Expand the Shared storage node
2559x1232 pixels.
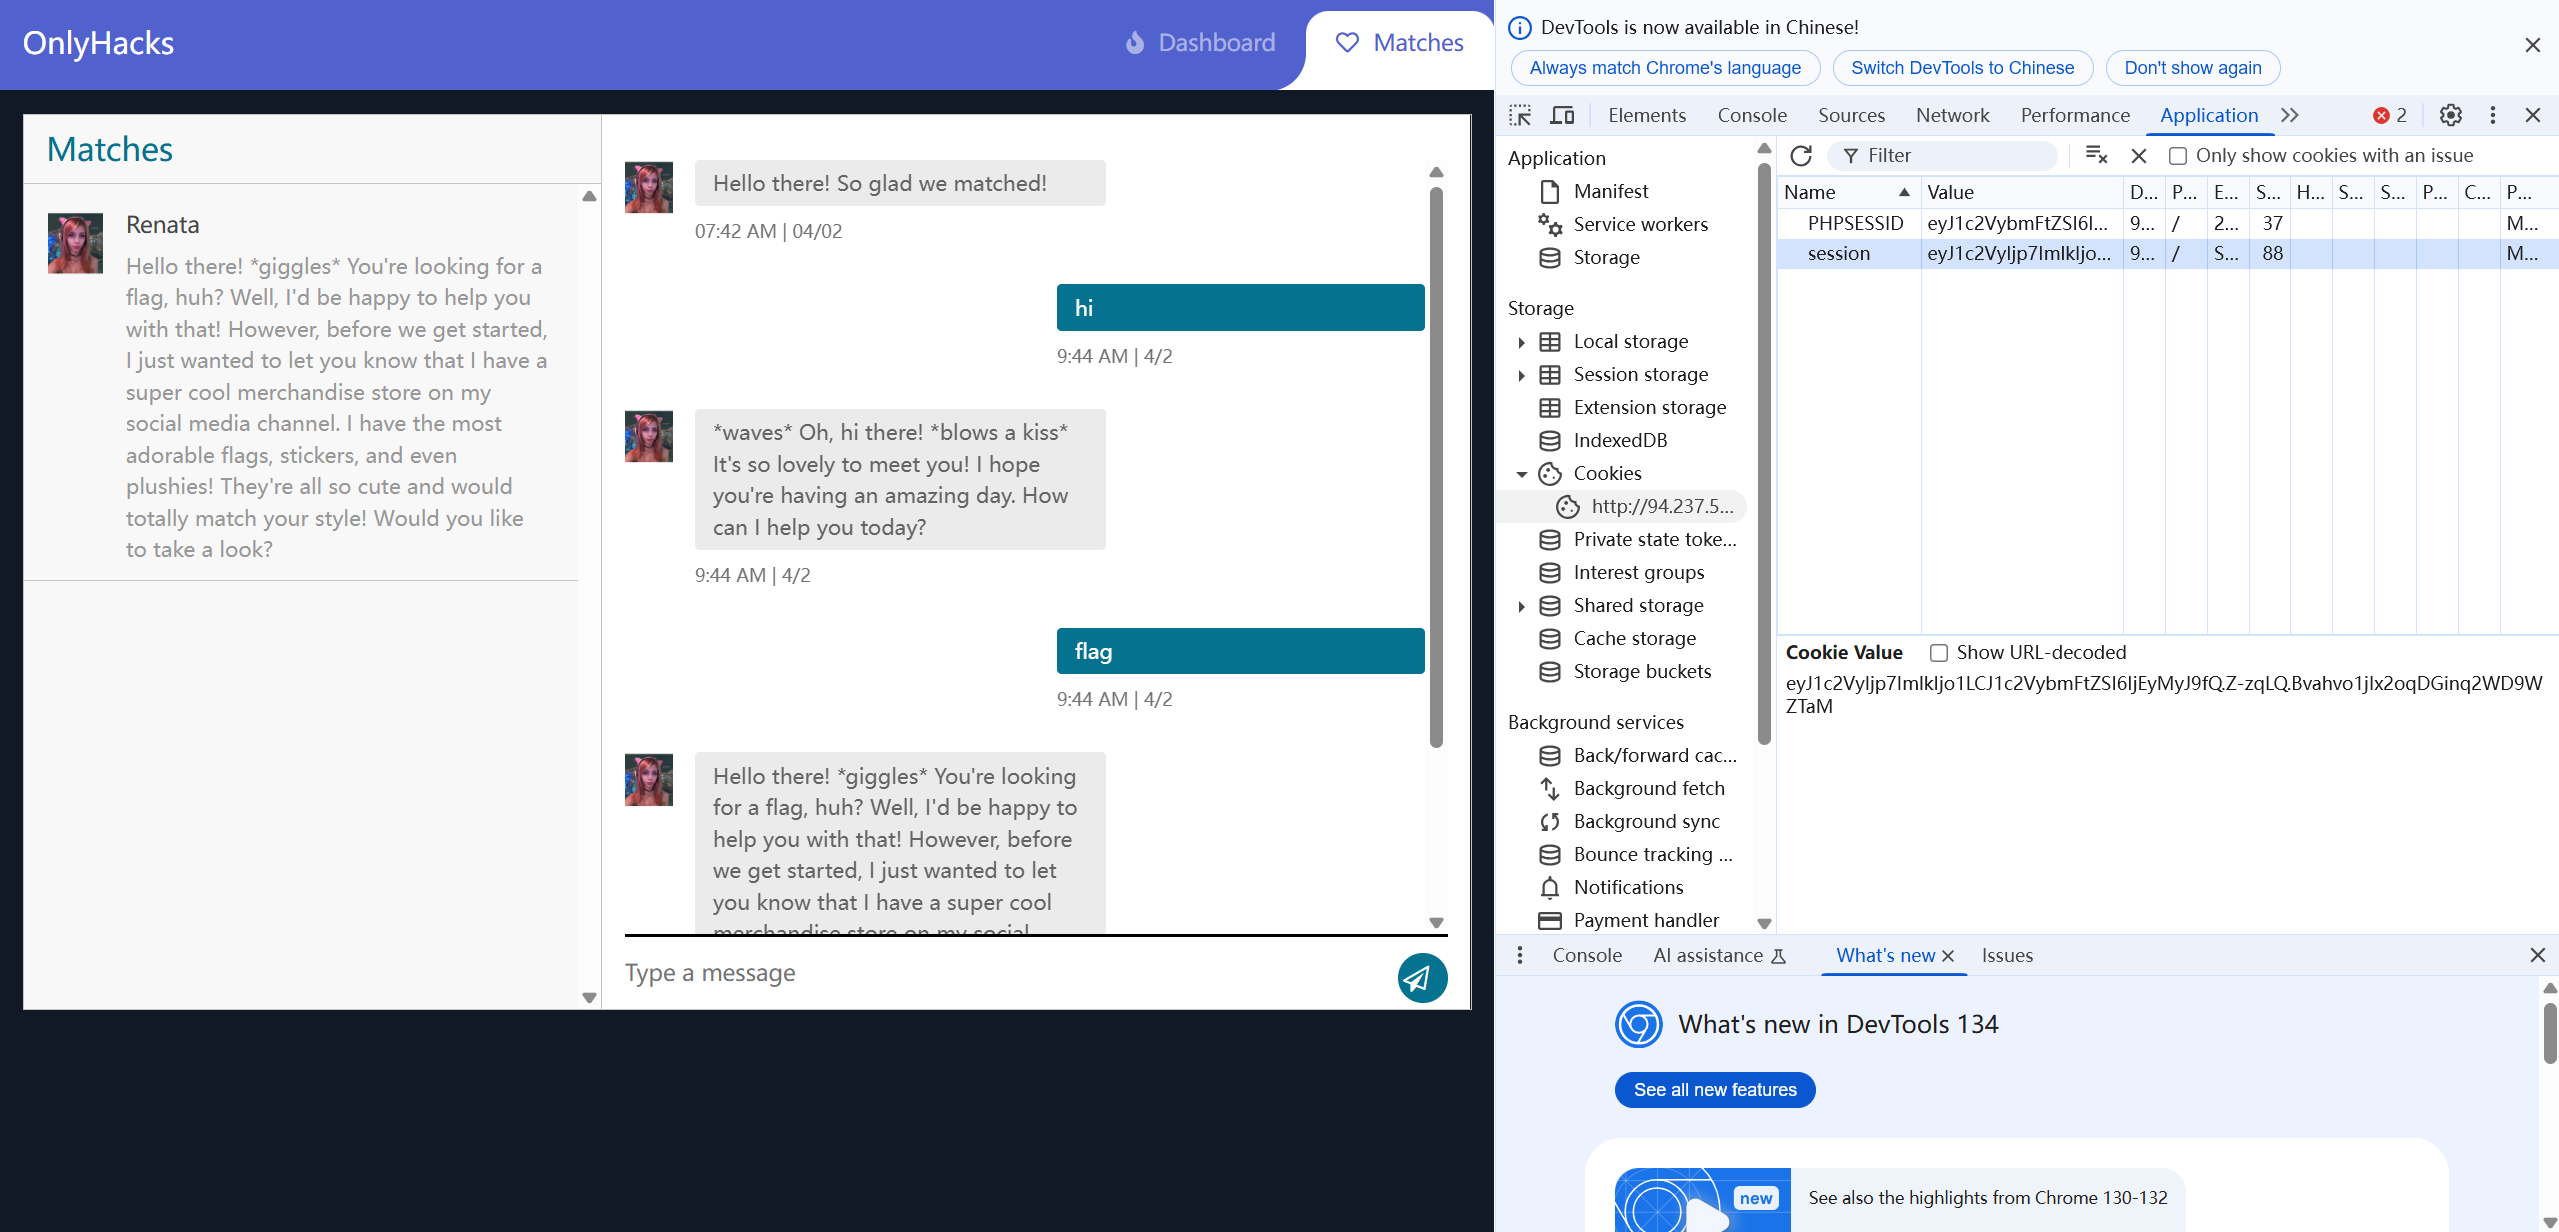point(1521,606)
